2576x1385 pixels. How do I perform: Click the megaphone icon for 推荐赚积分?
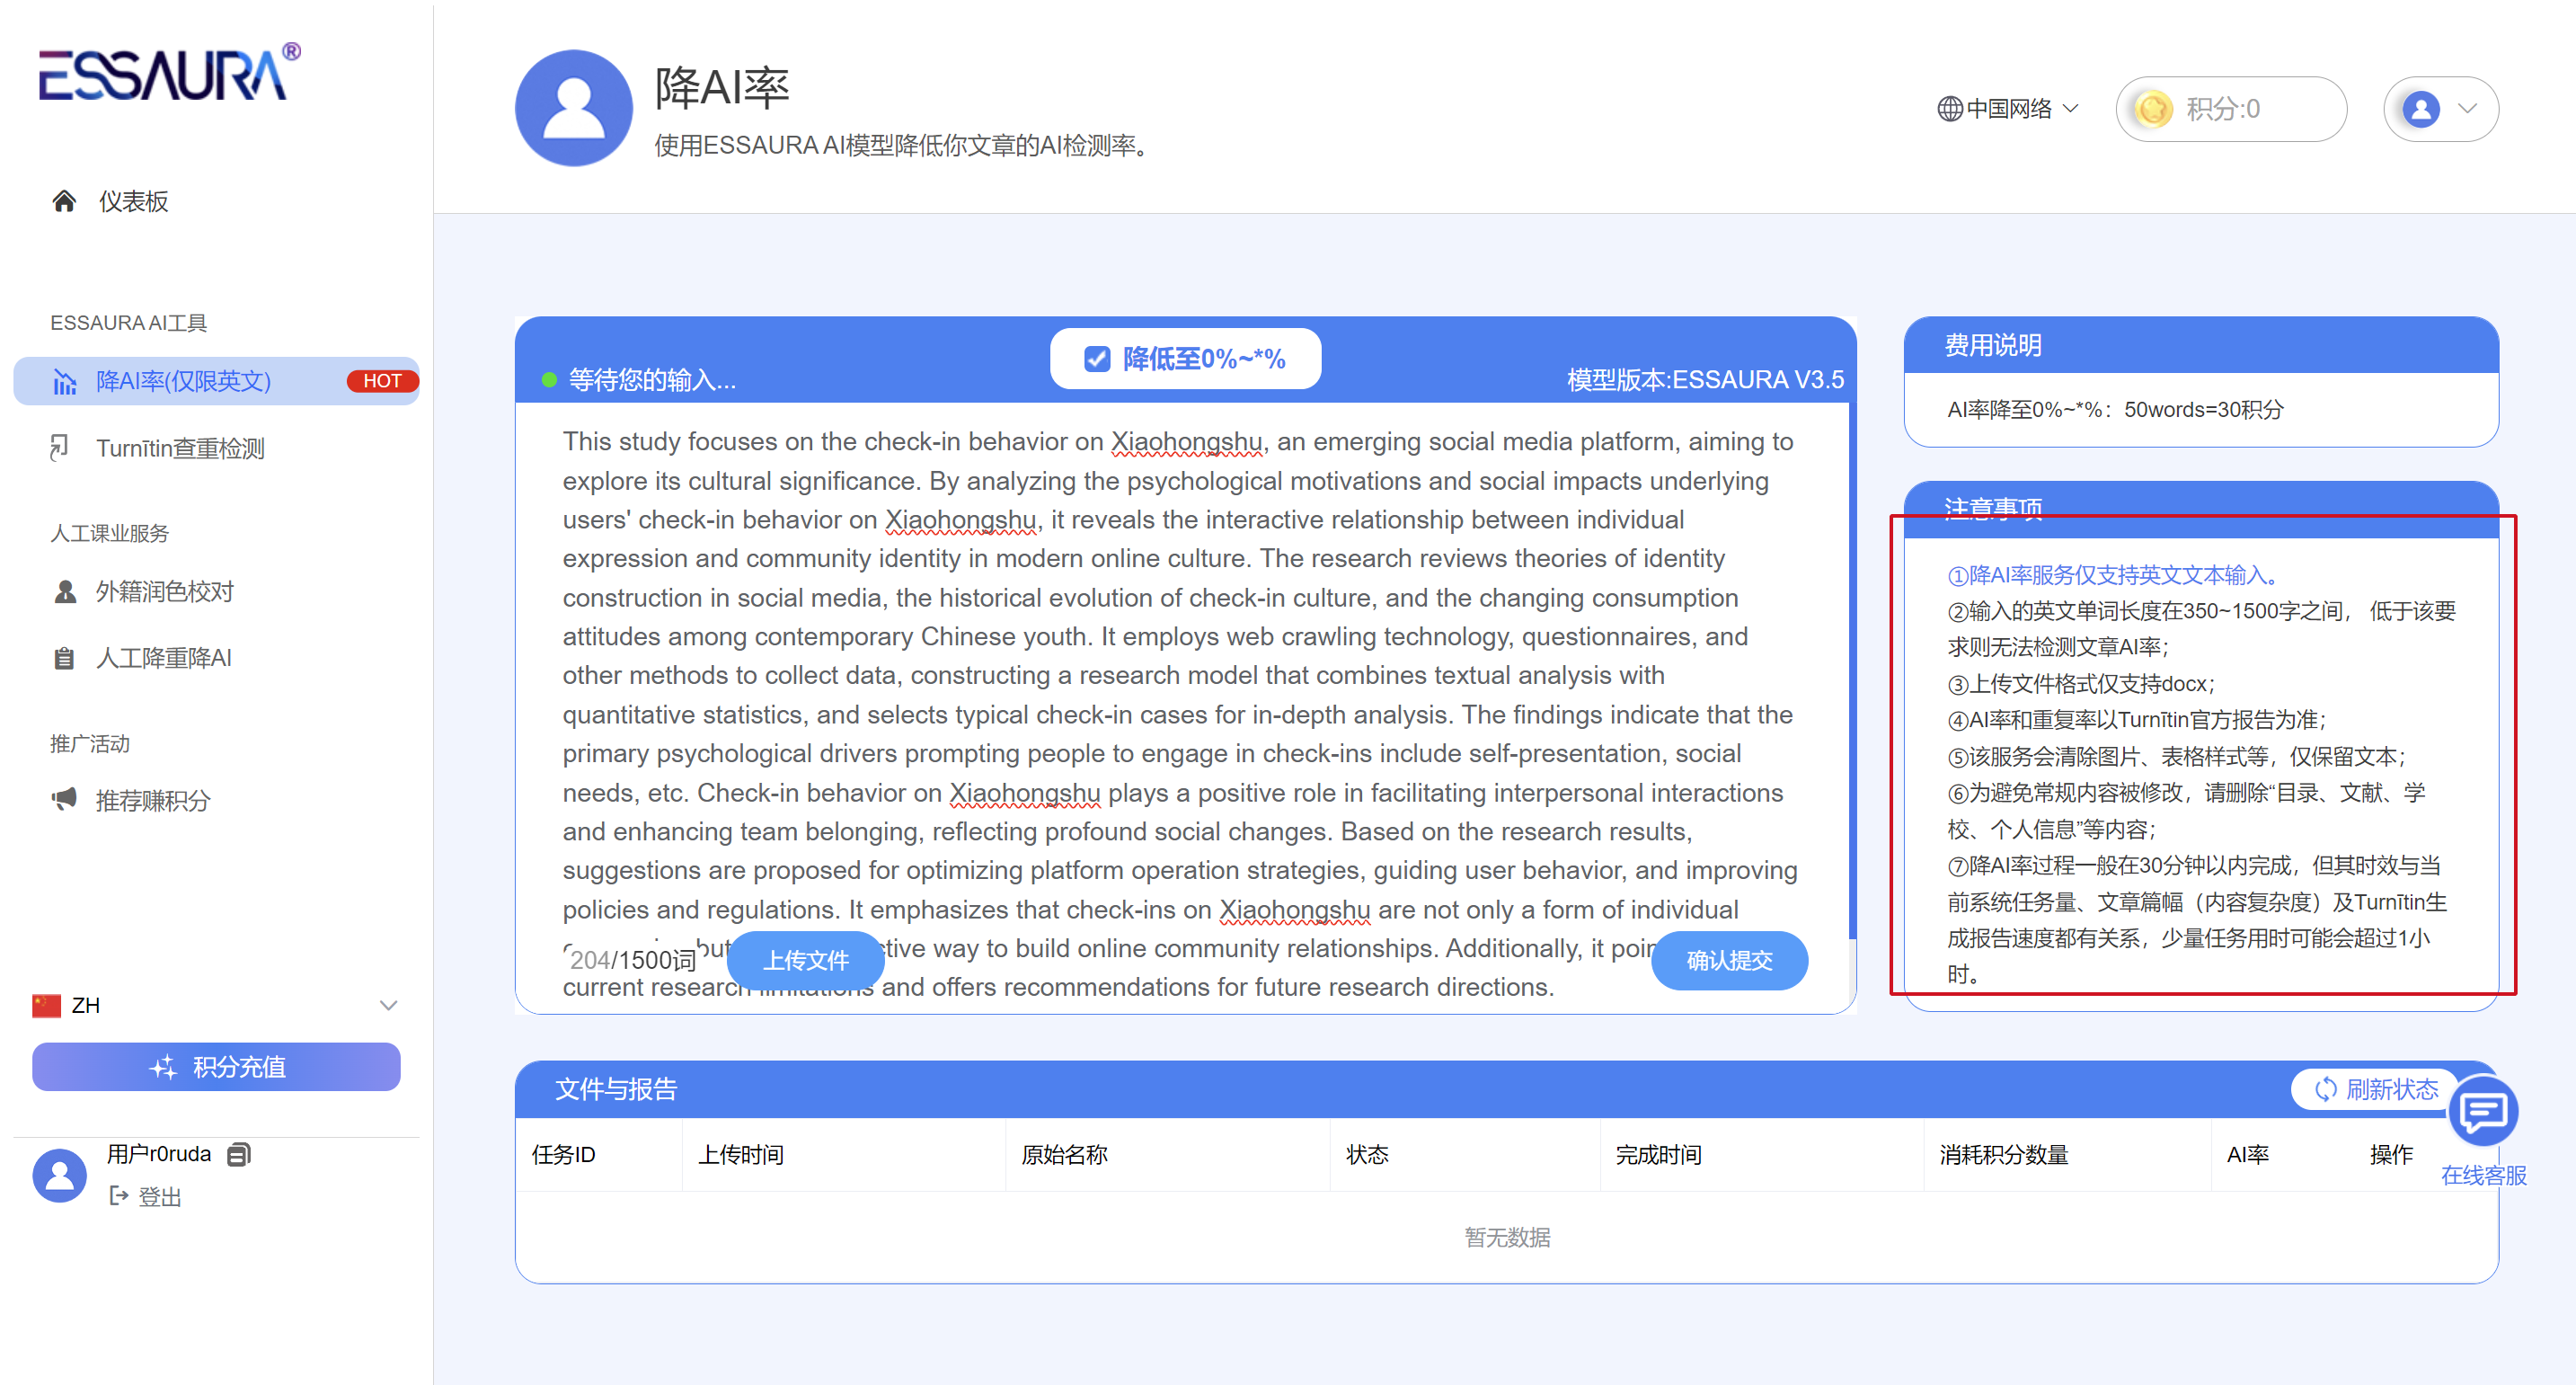(64, 799)
